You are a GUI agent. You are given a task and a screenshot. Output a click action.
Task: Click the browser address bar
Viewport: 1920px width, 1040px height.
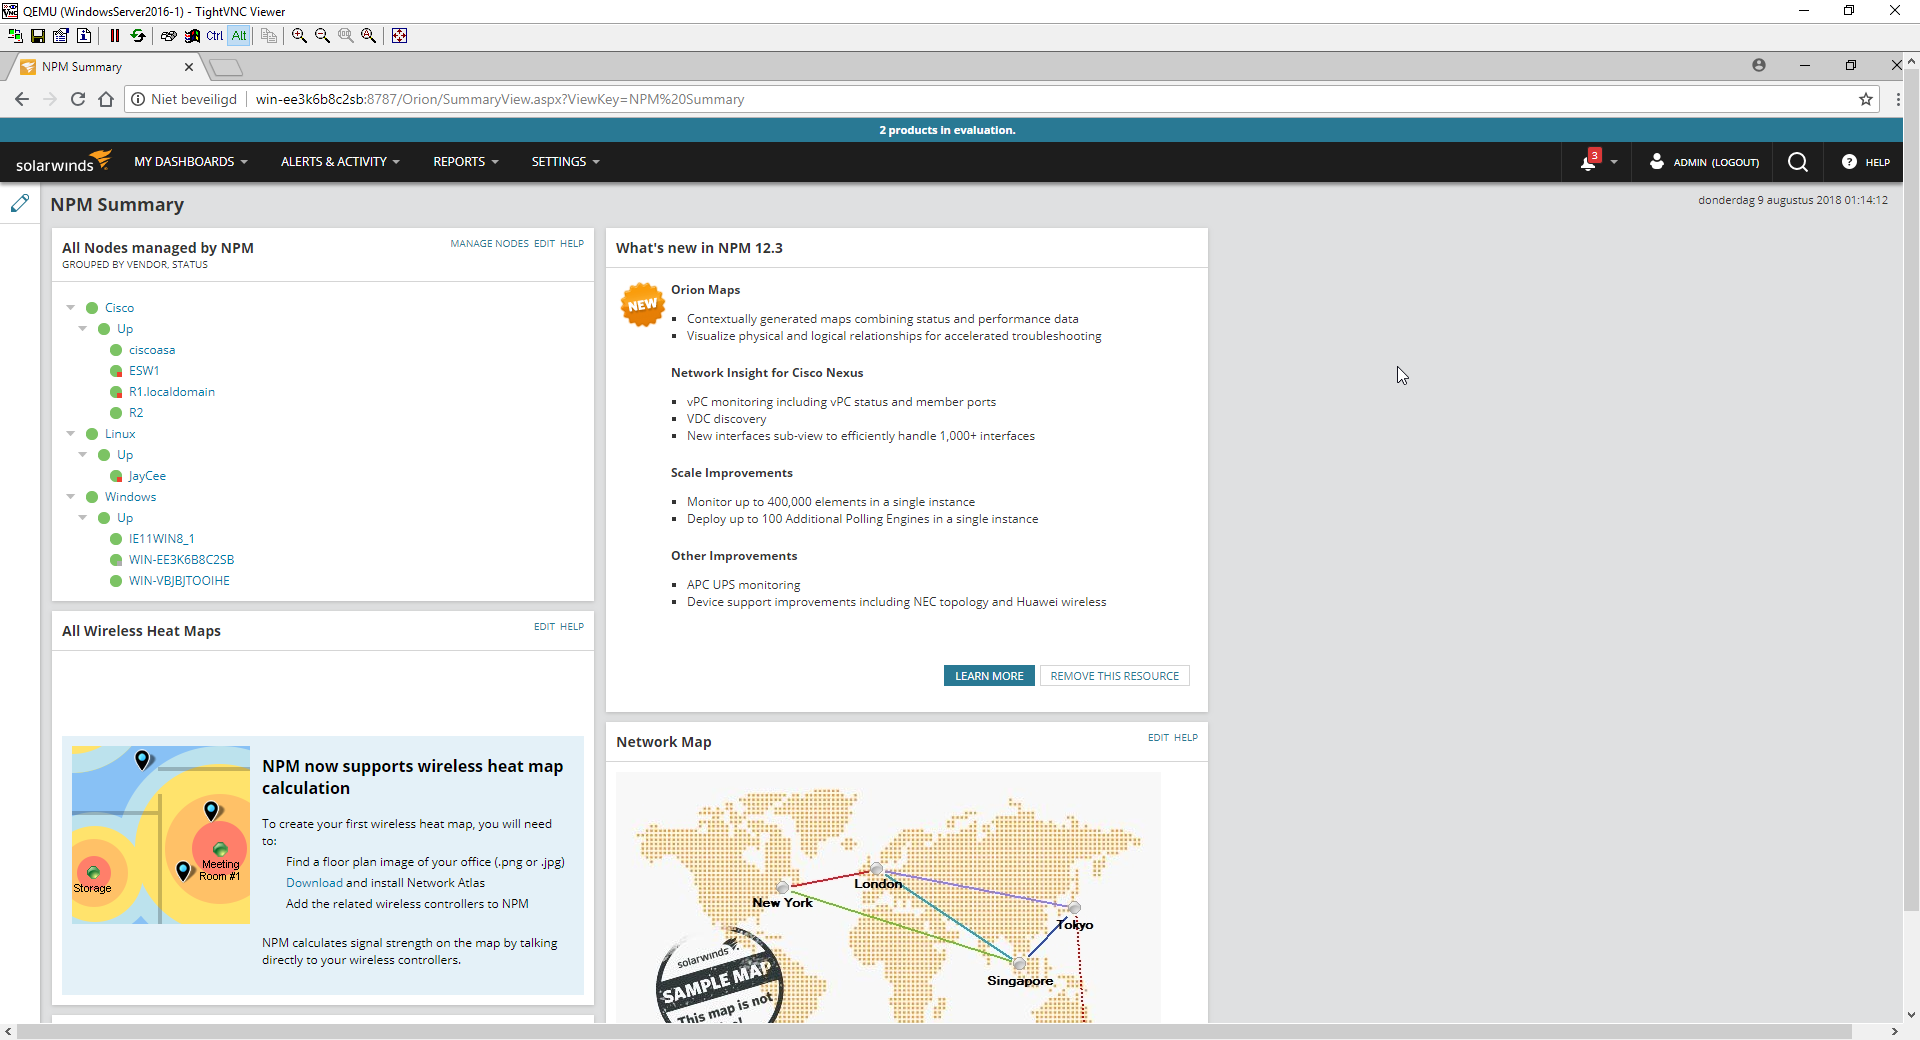tap(600, 99)
